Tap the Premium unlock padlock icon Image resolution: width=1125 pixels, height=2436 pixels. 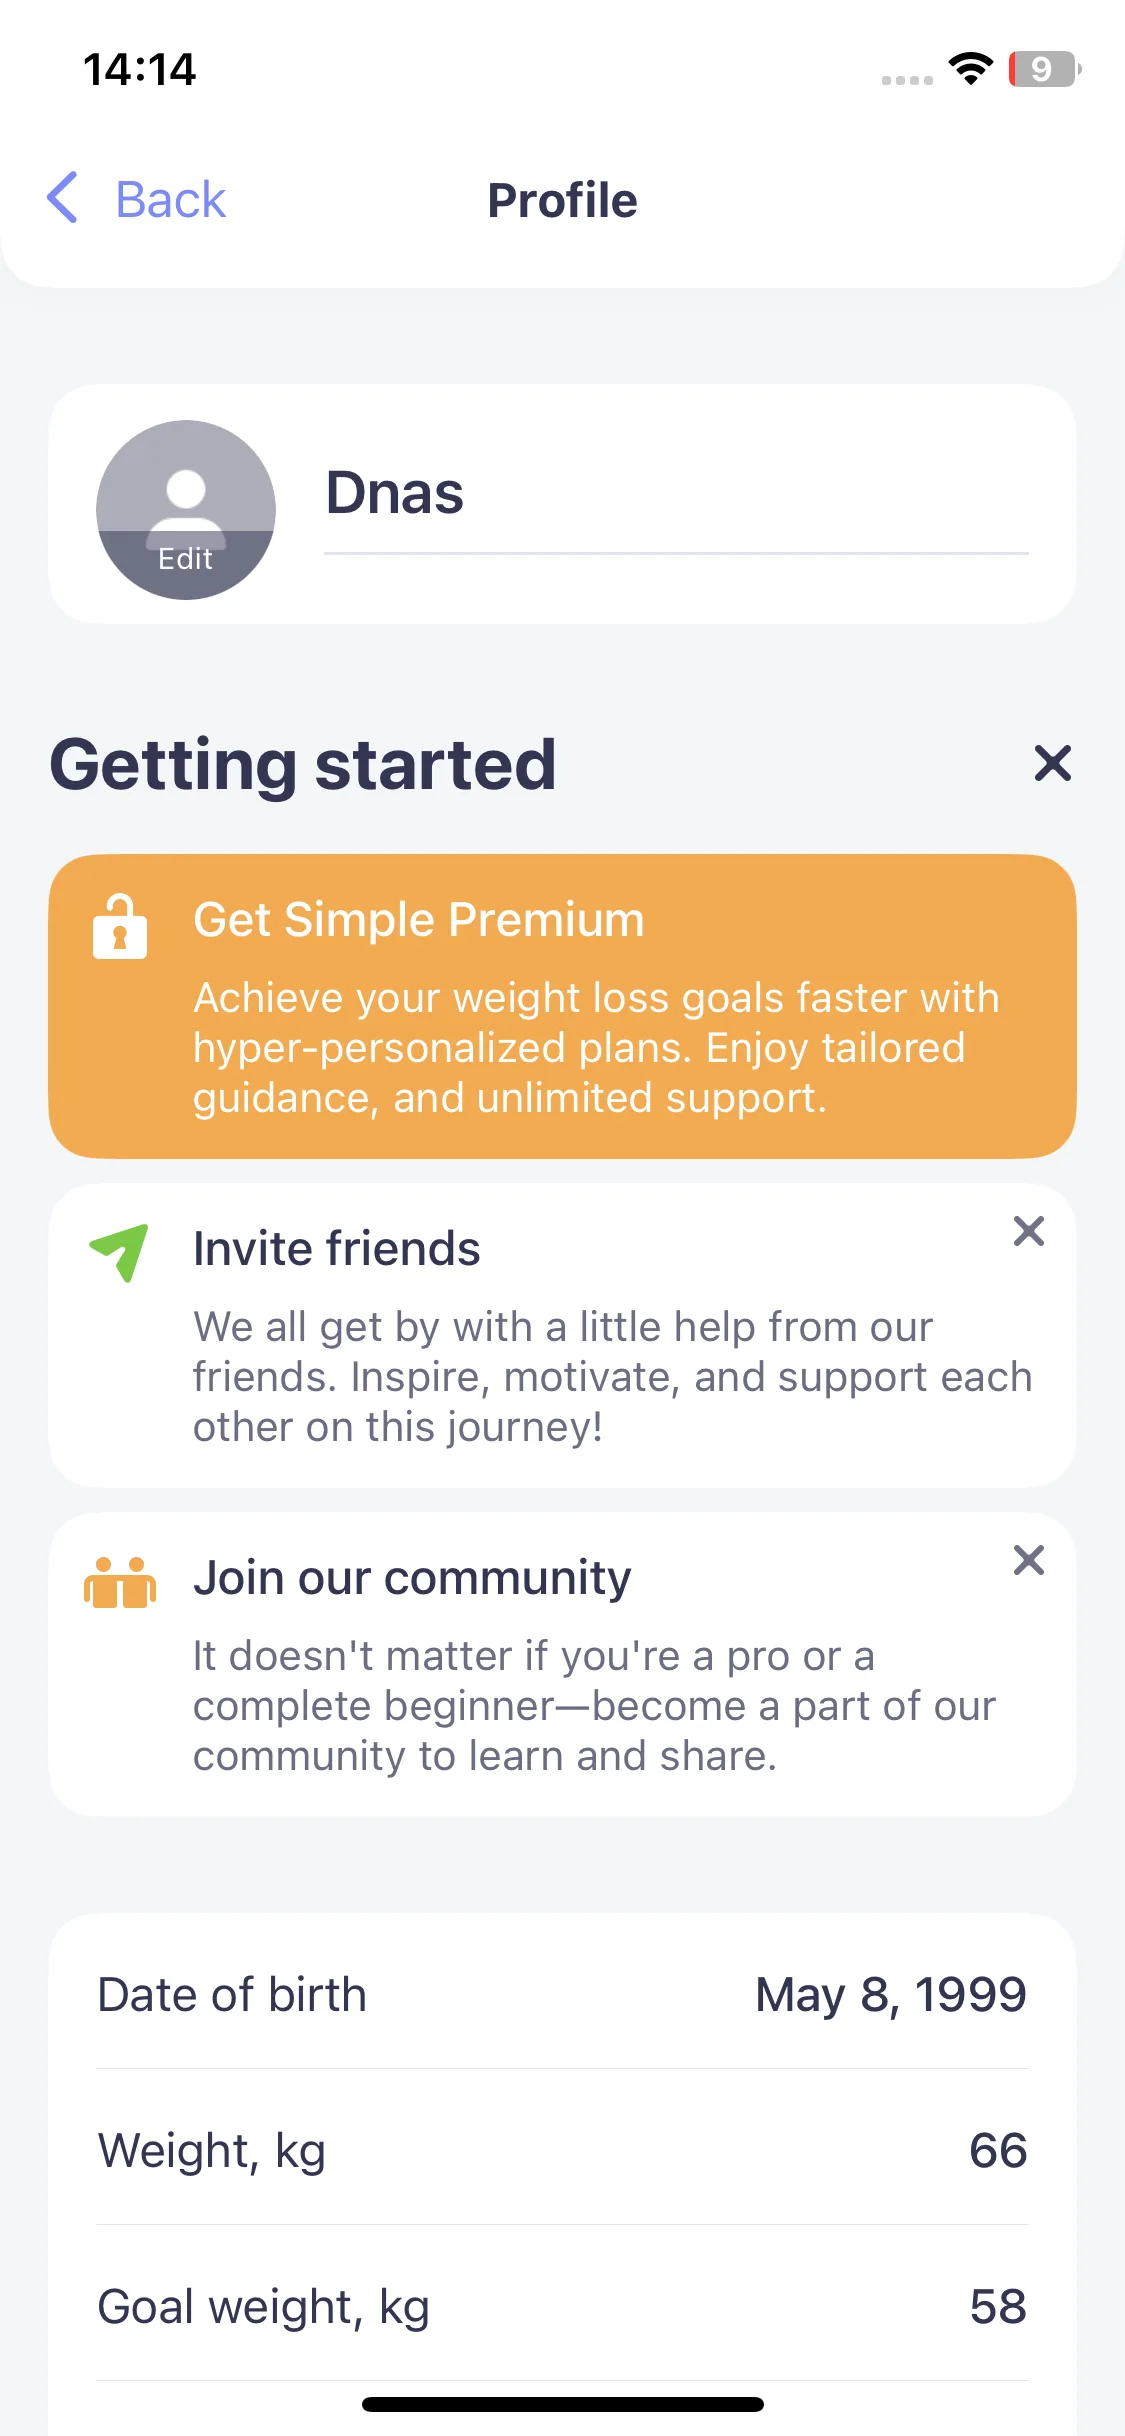120,926
